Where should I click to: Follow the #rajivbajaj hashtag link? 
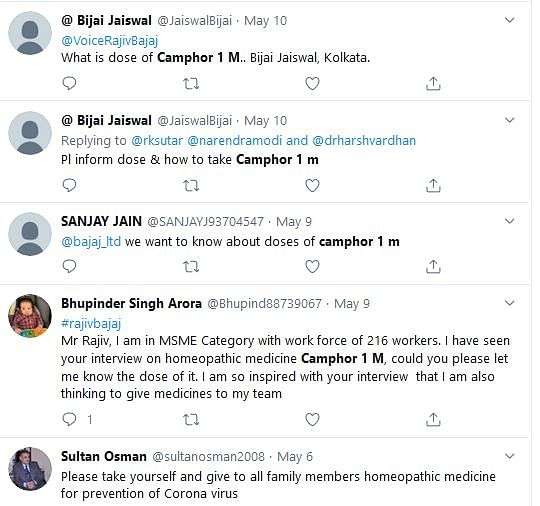pos(91,323)
